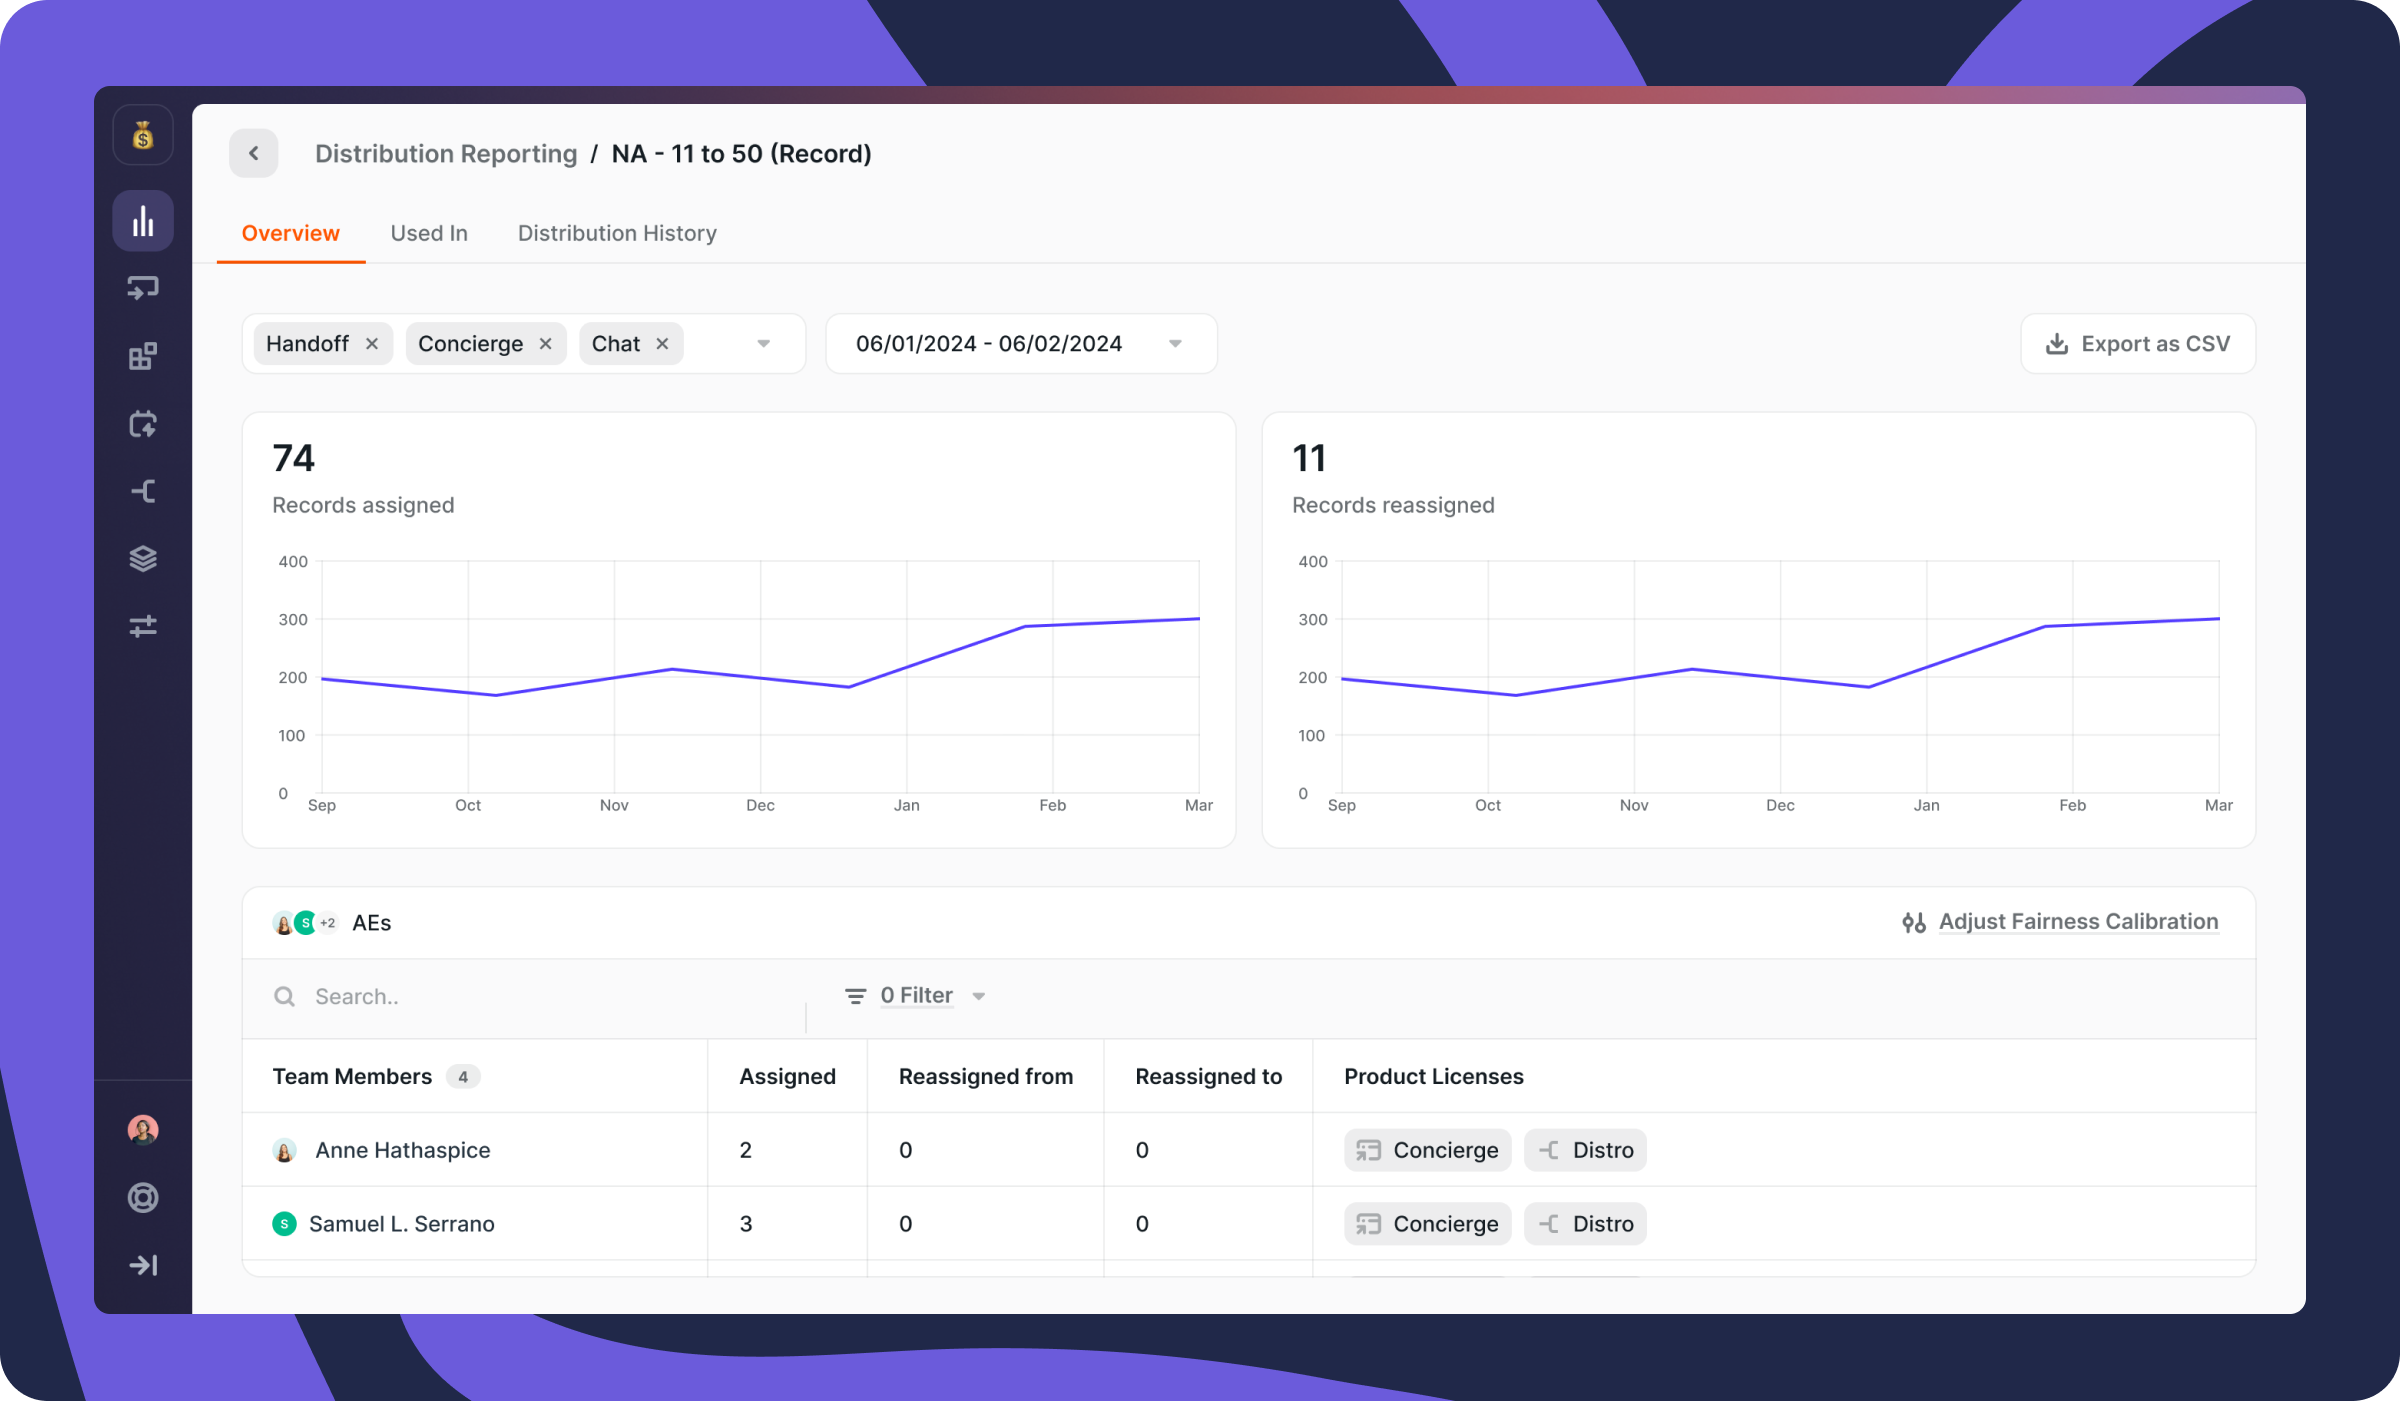This screenshot has height=1401, width=2400.
Task: Open the user profile avatar in sidebar
Action: click(x=143, y=1130)
